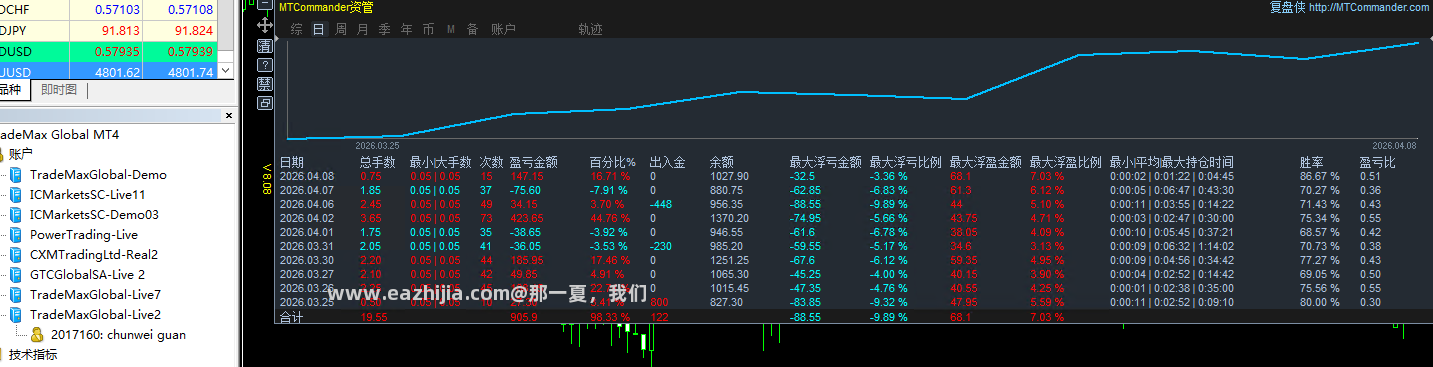Click the cross move icon in side strip

(x=265, y=25)
